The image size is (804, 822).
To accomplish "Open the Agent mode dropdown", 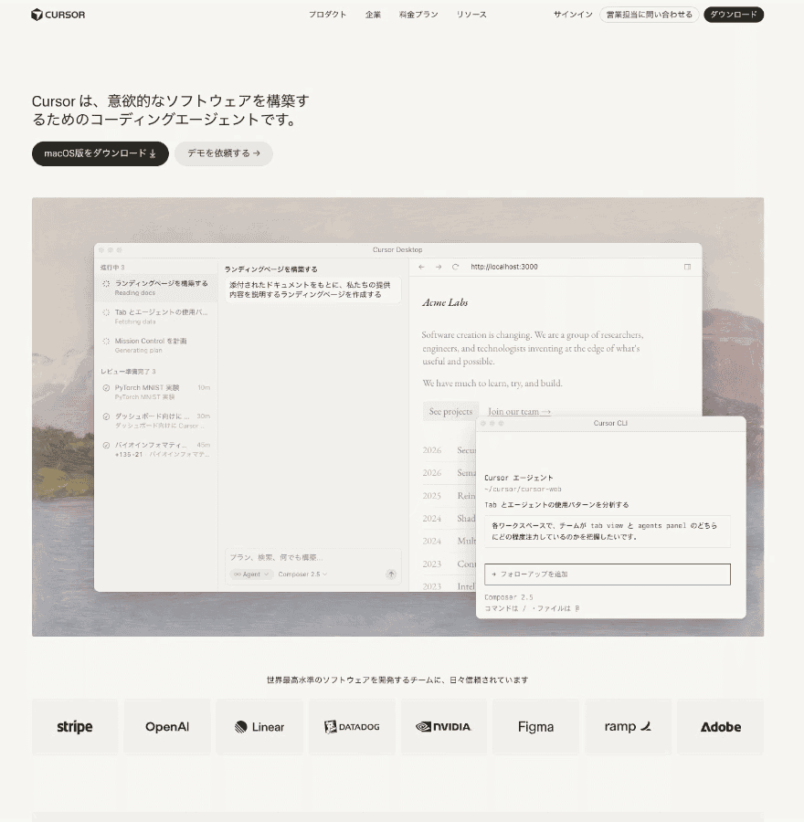I will click(x=251, y=575).
